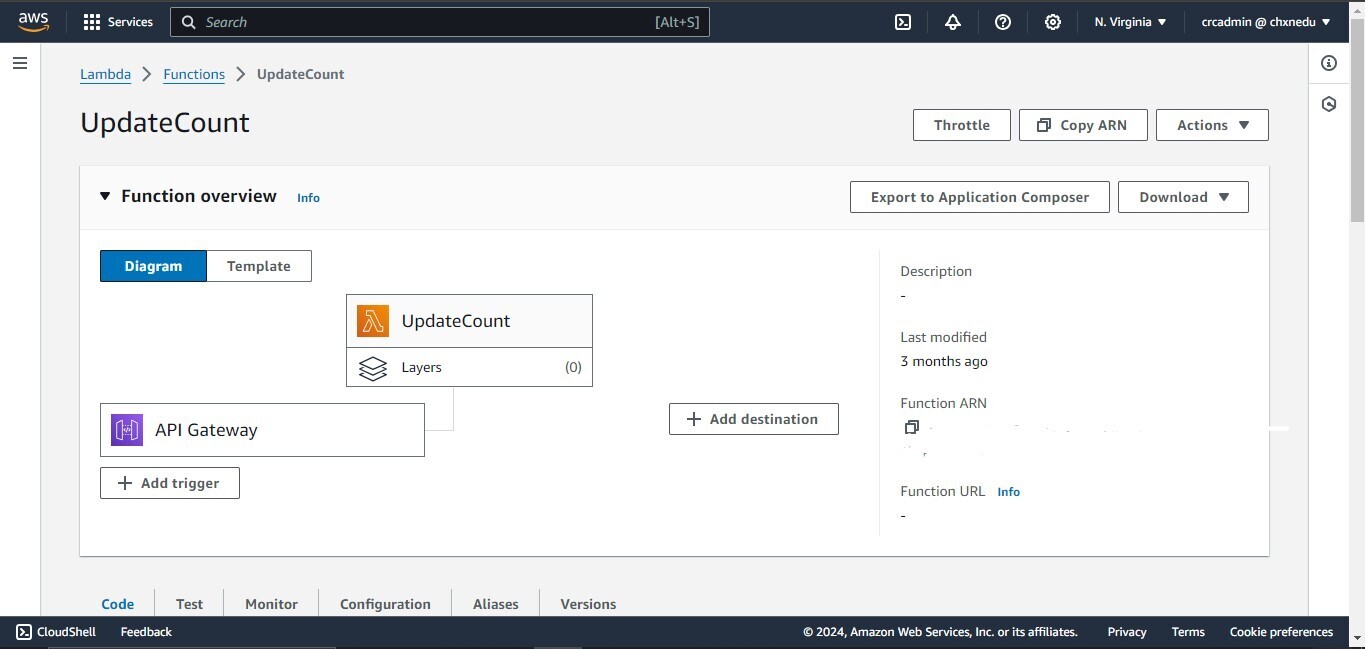
Task: Open the notifications bell icon
Action: tap(953, 22)
